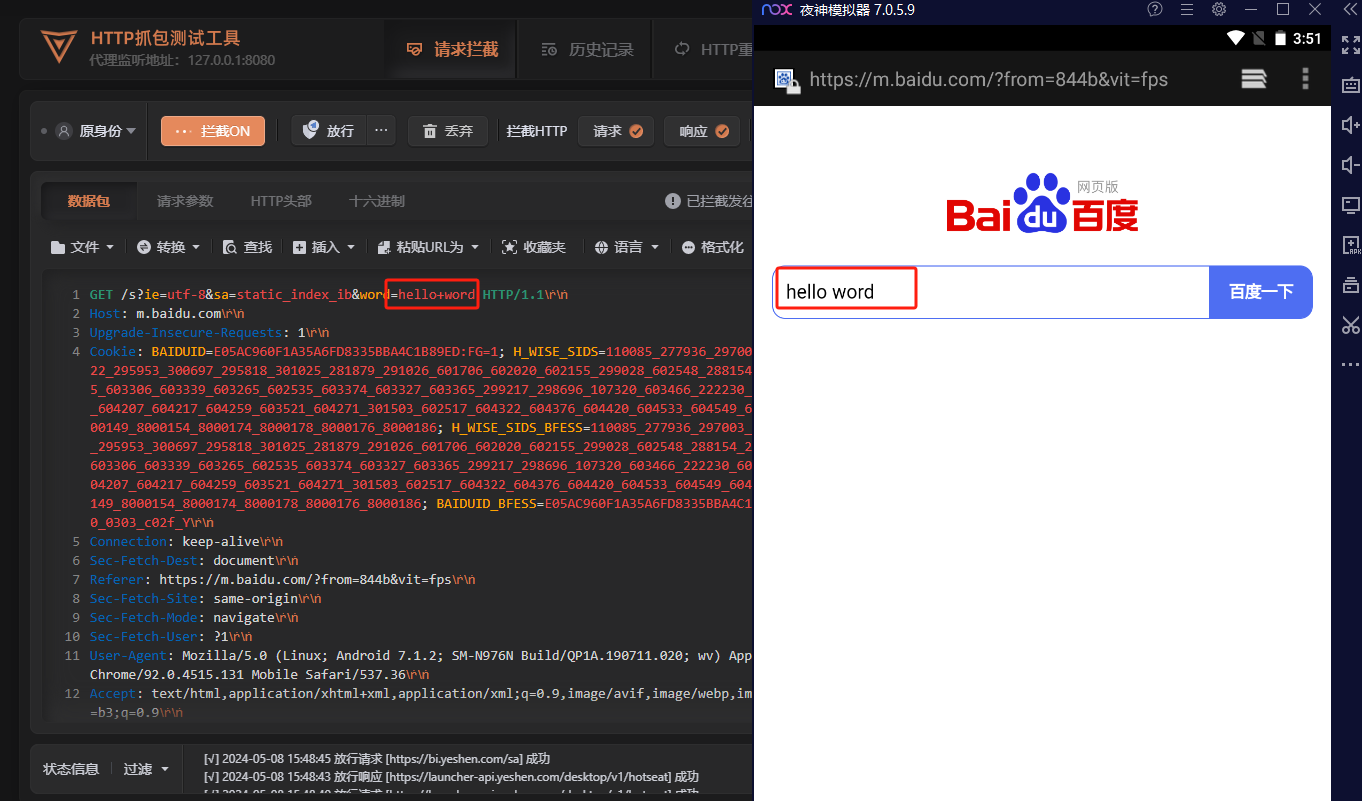
Task: Click the launcher-api.yeshen.com log entry
Action: pos(451,777)
